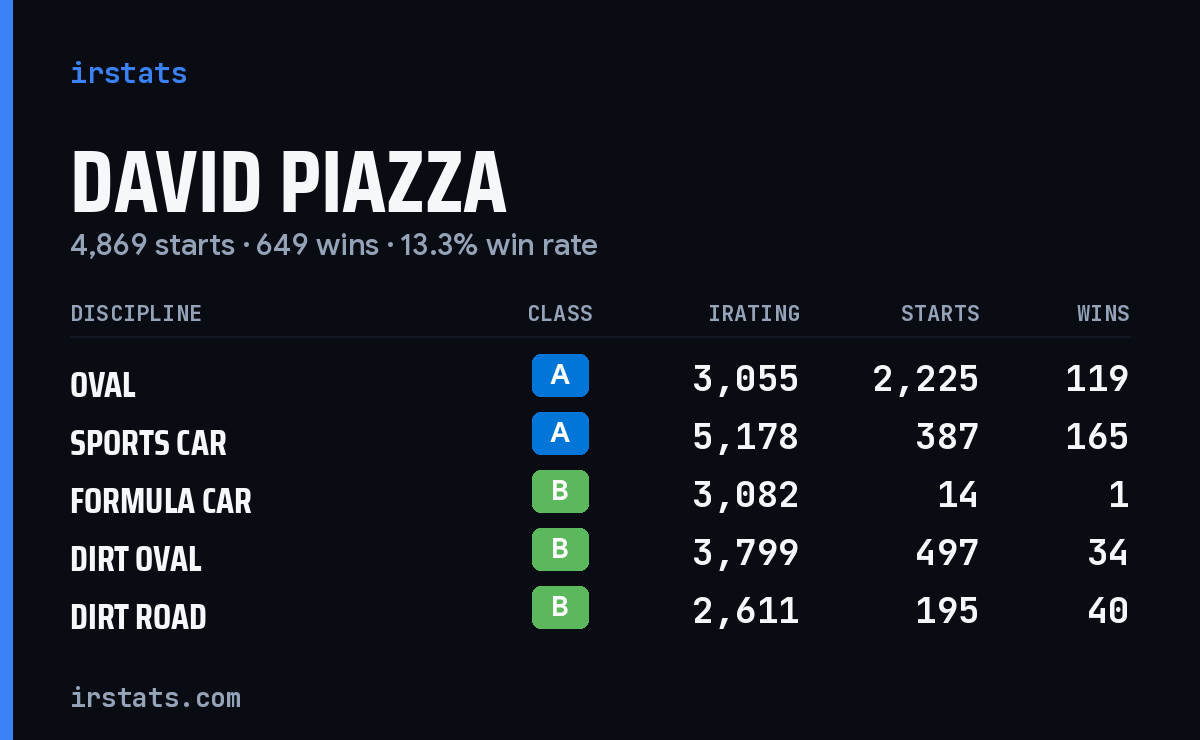Click the DAVID PIAZZA driver name heading

(289, 183)
